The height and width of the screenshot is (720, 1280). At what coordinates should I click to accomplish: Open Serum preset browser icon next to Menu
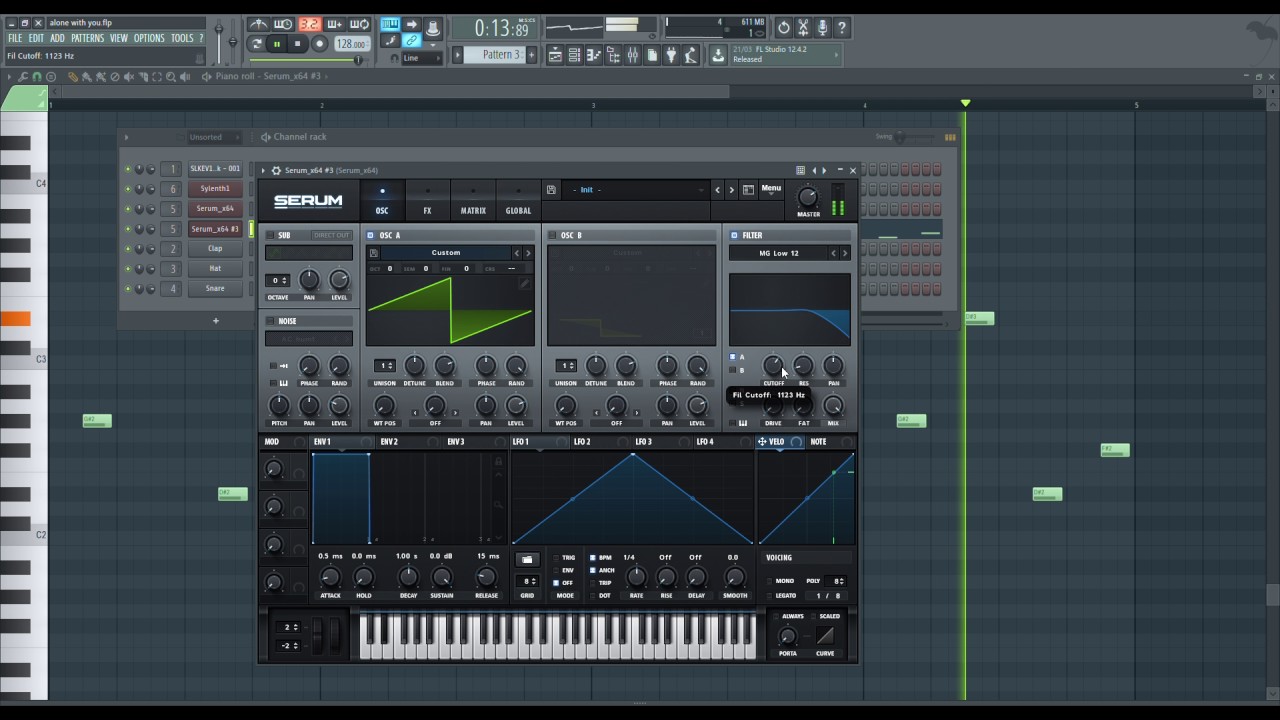click(x=748, y=190)
